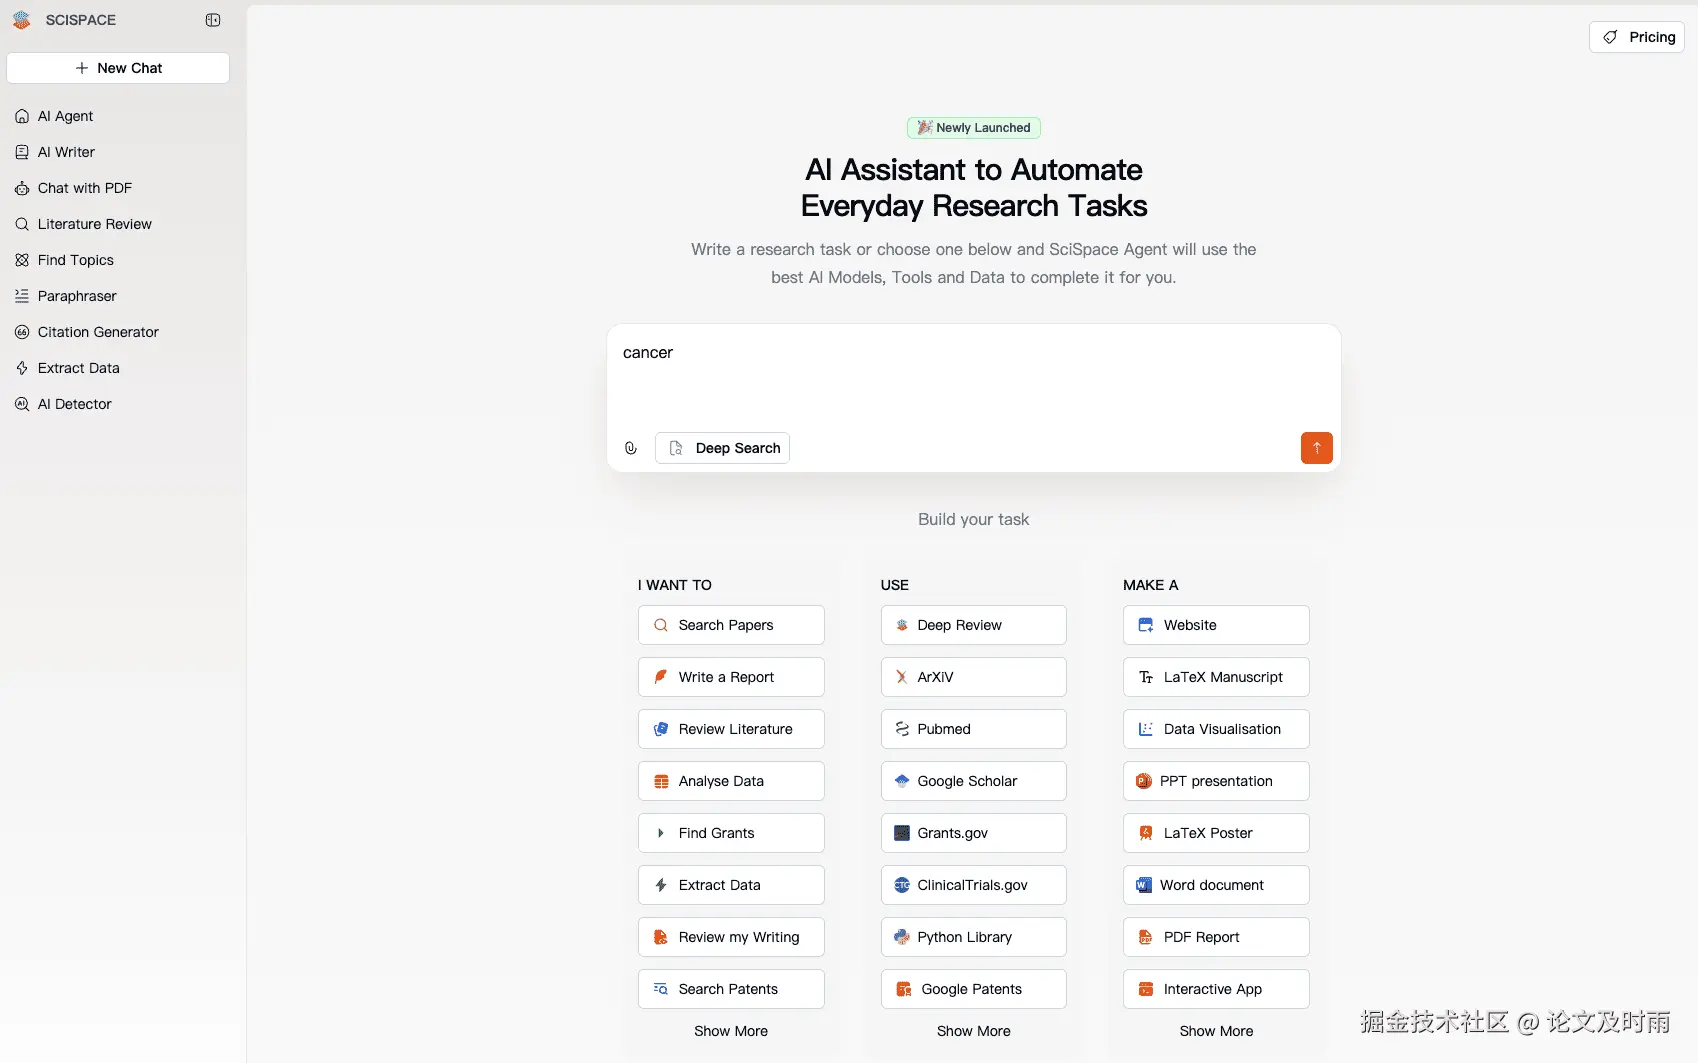Open AI Writer in the sidebar
The width and height of the screenshot is (1698, 1063).
tap(66, 152)
